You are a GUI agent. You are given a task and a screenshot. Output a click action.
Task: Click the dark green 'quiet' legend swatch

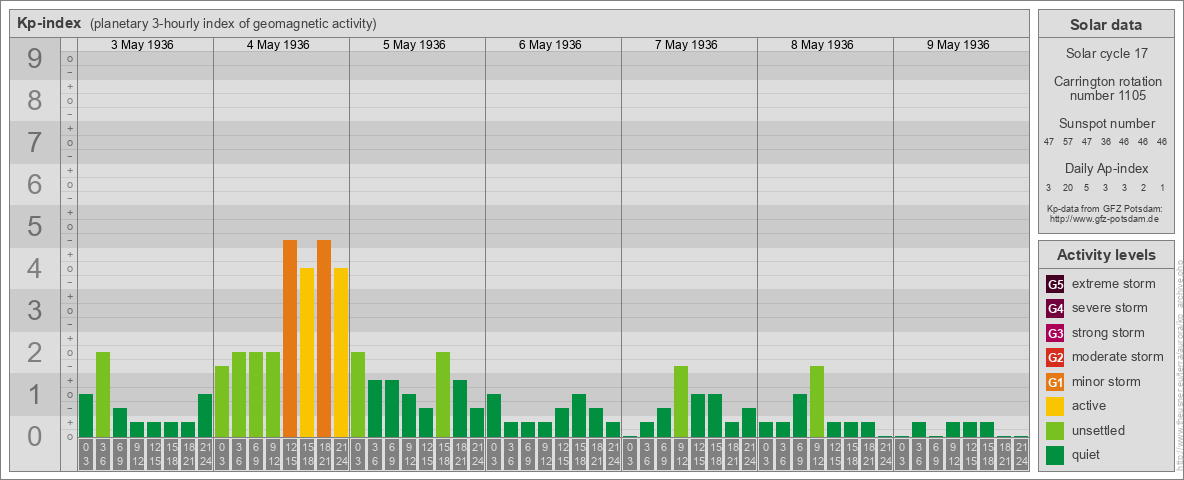pos(1055,455)
